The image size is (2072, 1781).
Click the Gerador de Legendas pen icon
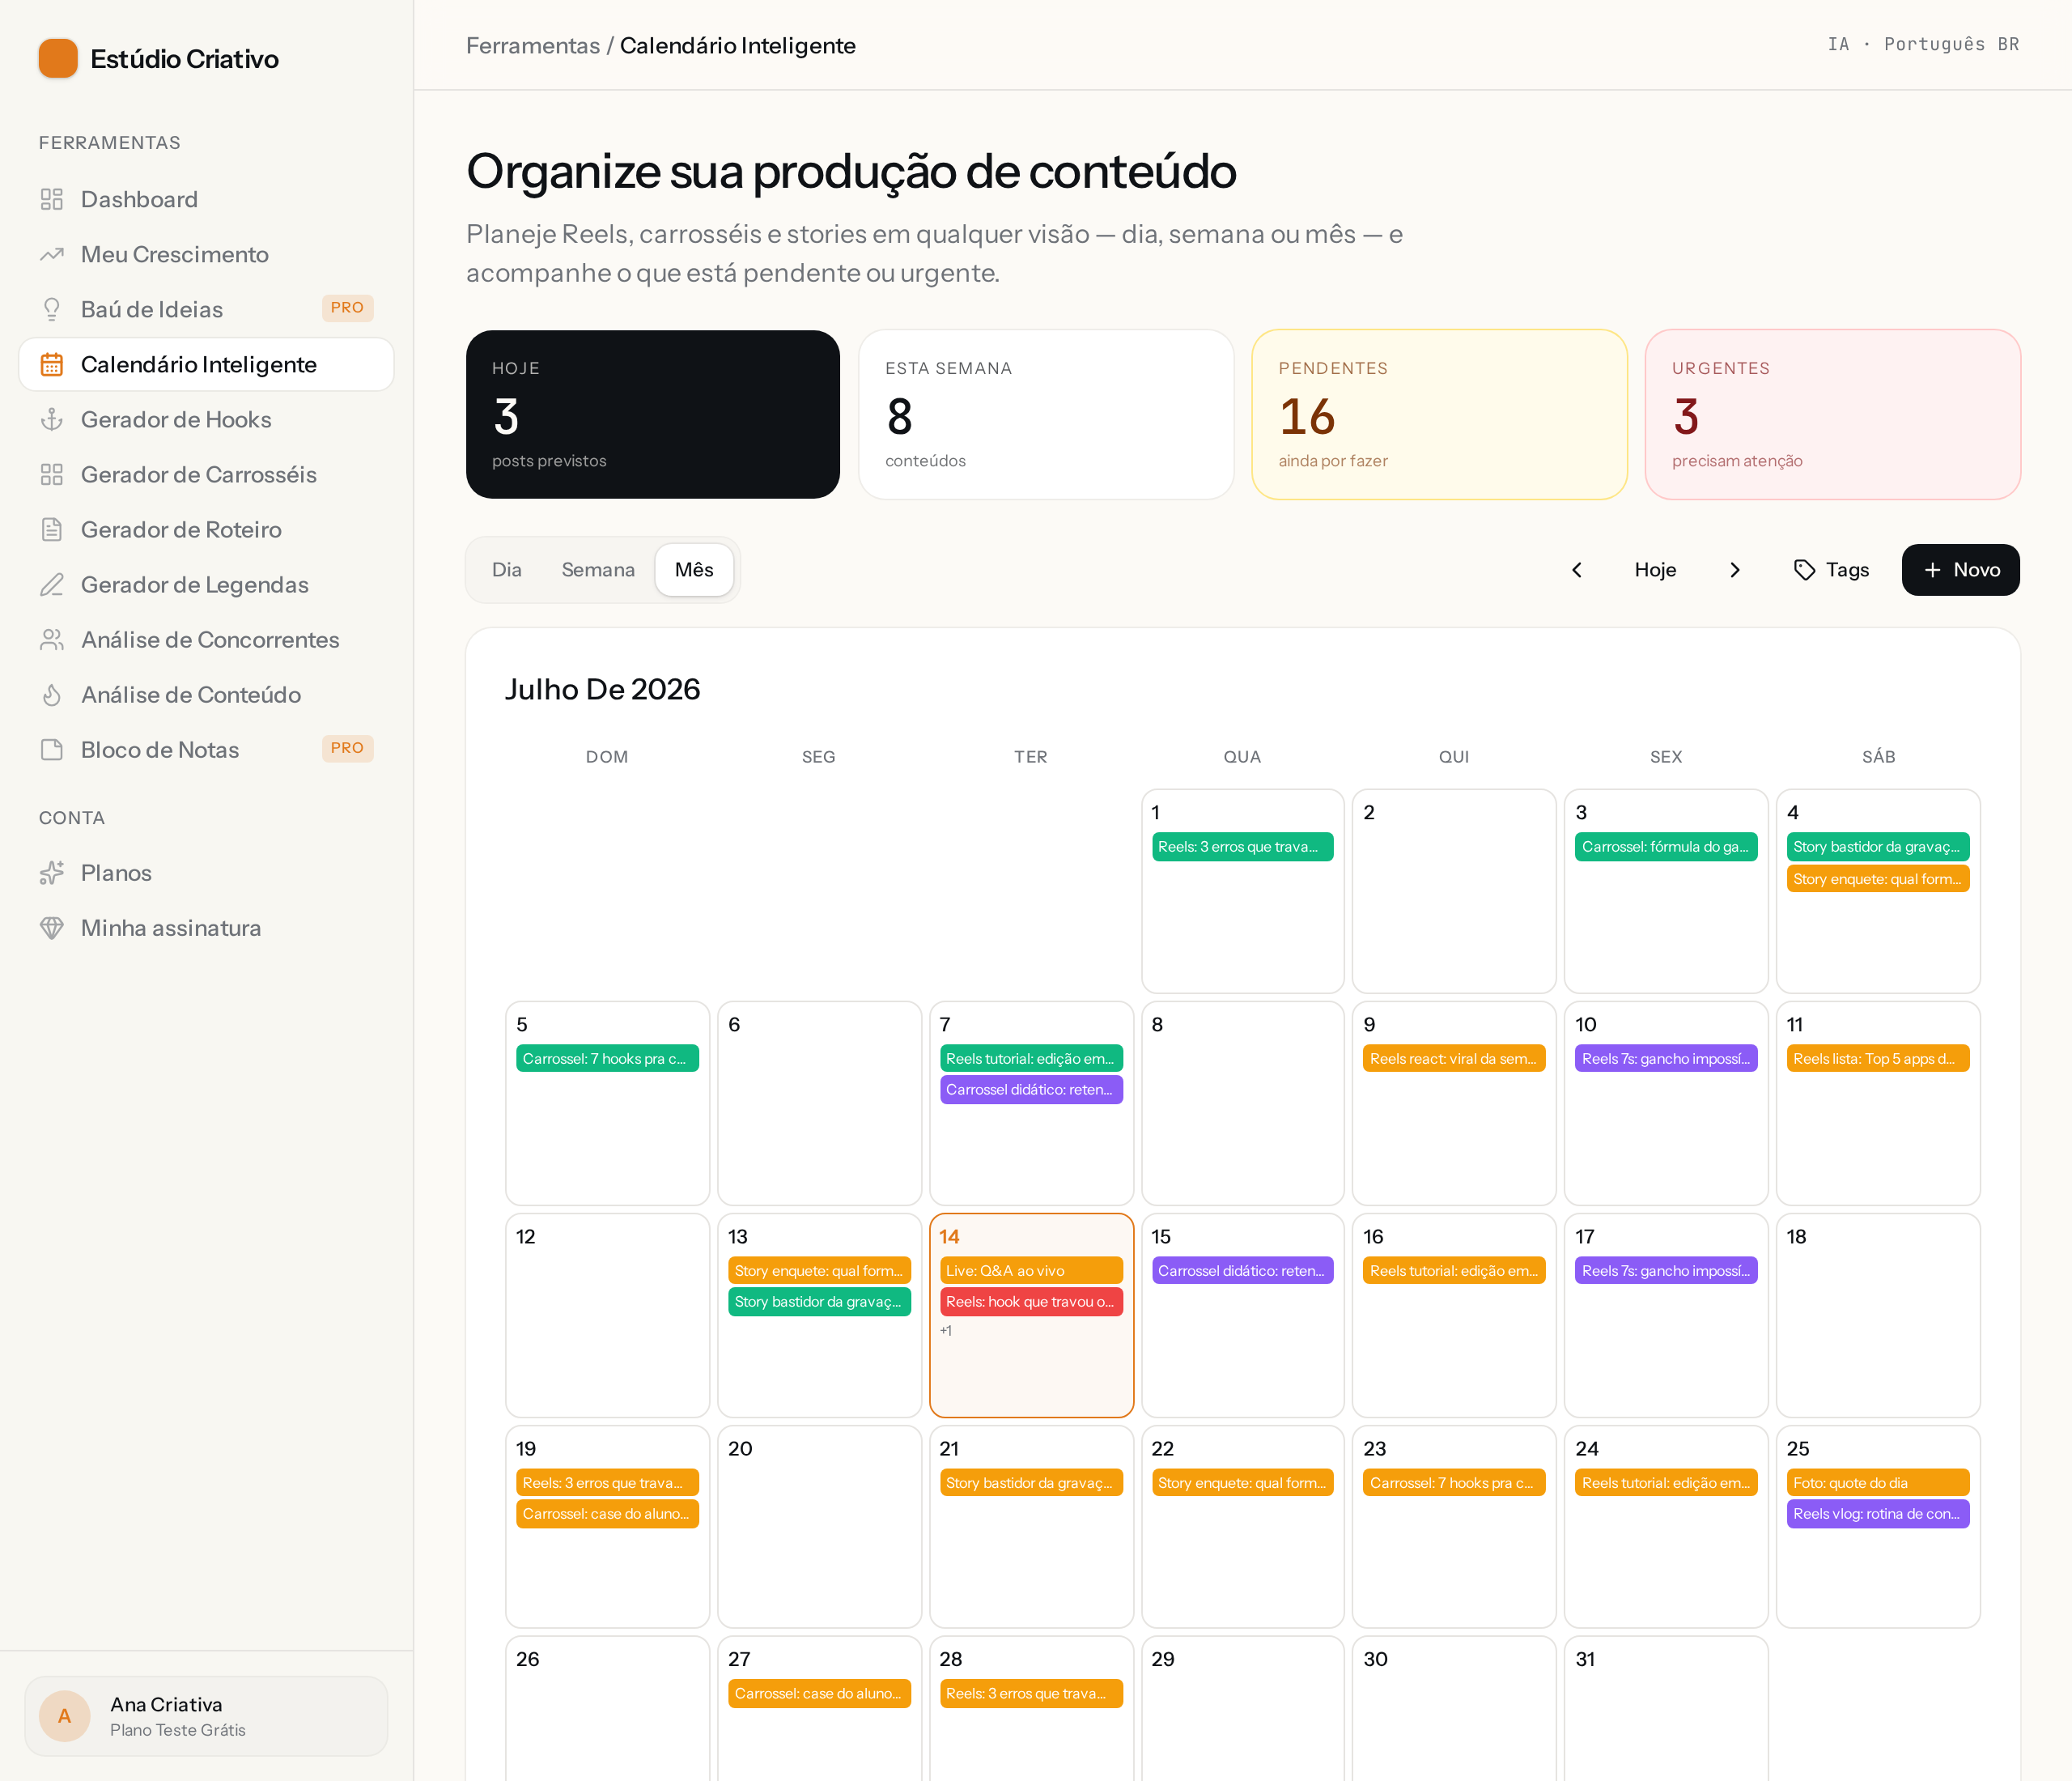(52, 584)
